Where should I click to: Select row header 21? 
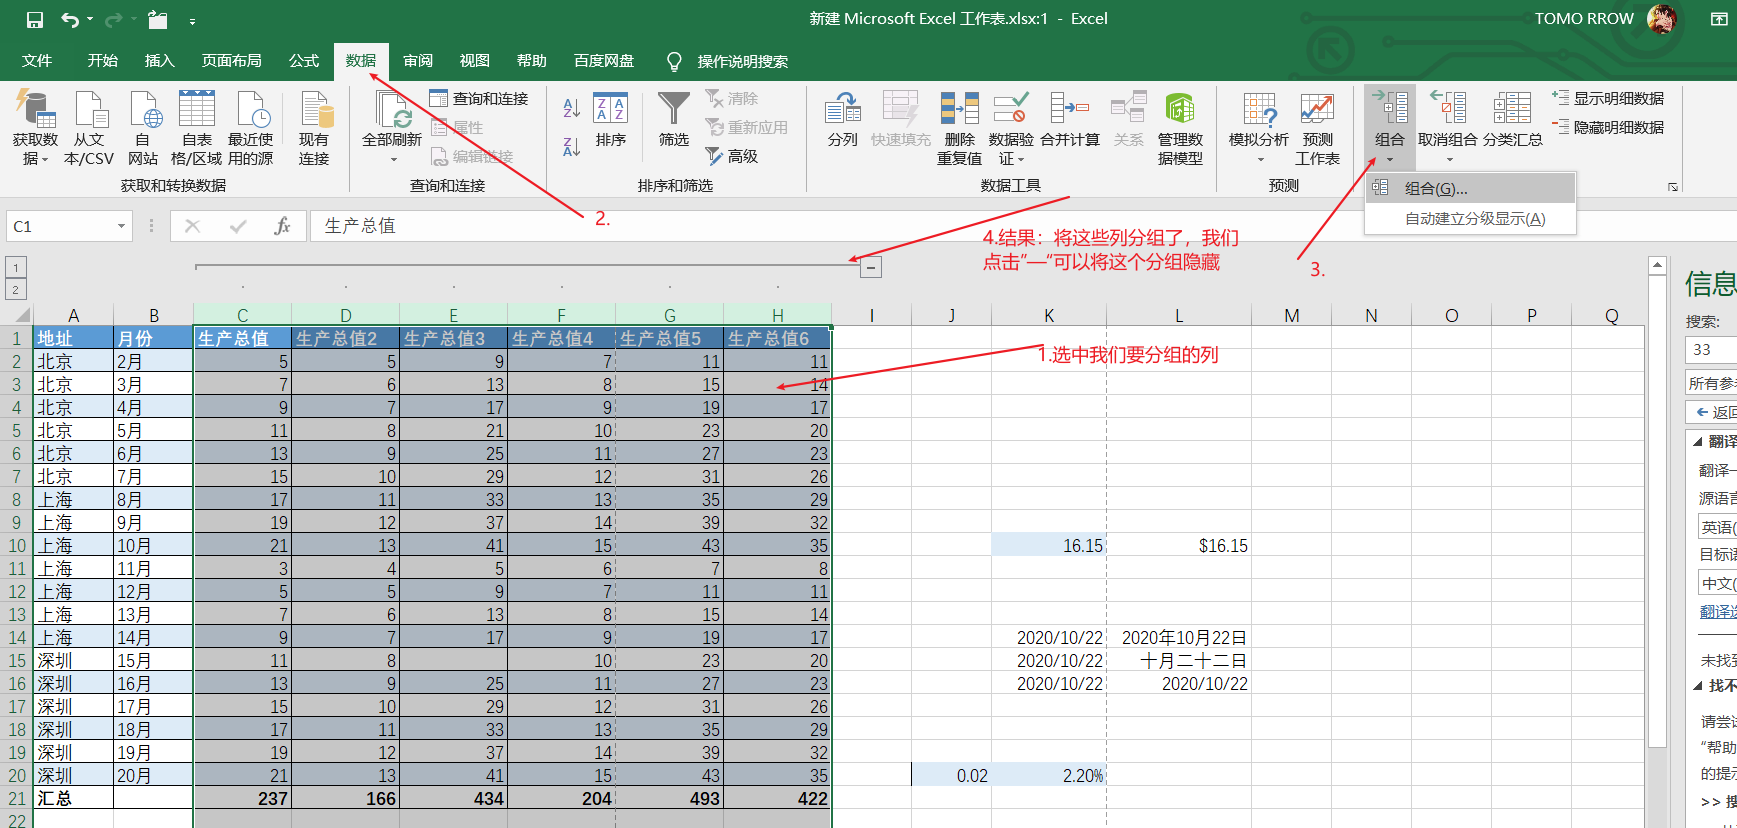click(17, 798)
